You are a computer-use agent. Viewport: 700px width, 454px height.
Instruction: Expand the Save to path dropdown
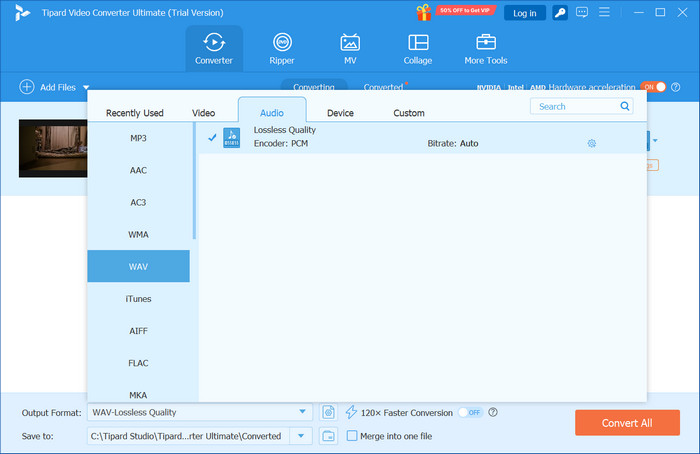[x=301, y=436]
